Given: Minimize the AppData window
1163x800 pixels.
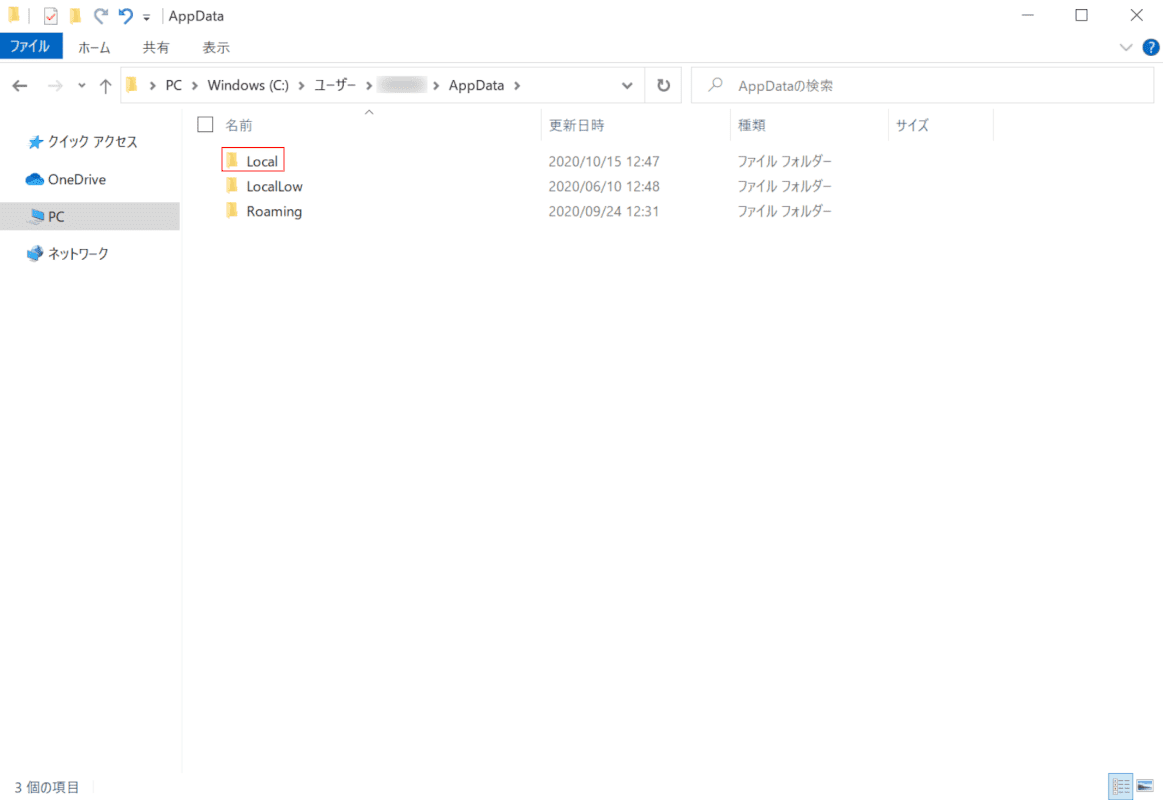Looking at the screenshot, I should [x=1027, y=16].
